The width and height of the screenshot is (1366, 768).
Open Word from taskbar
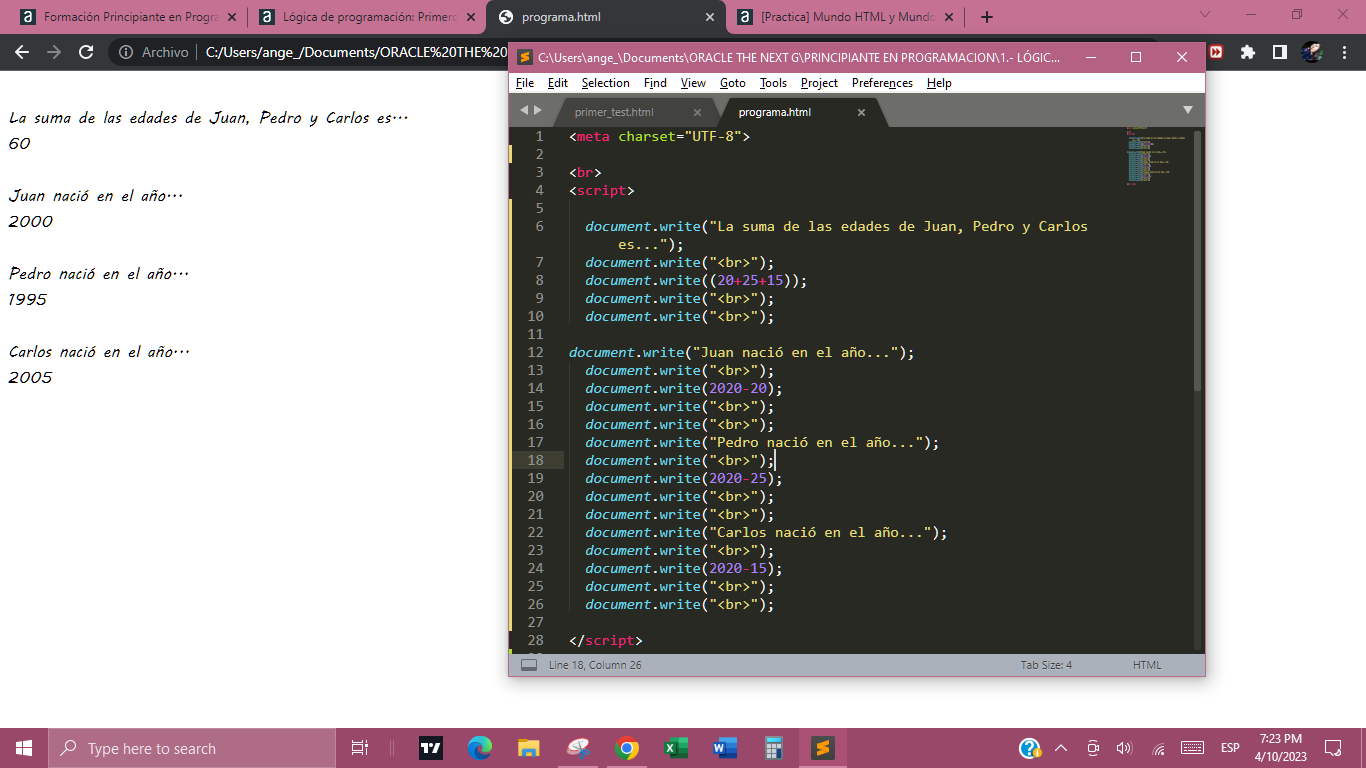pos(725,748)
